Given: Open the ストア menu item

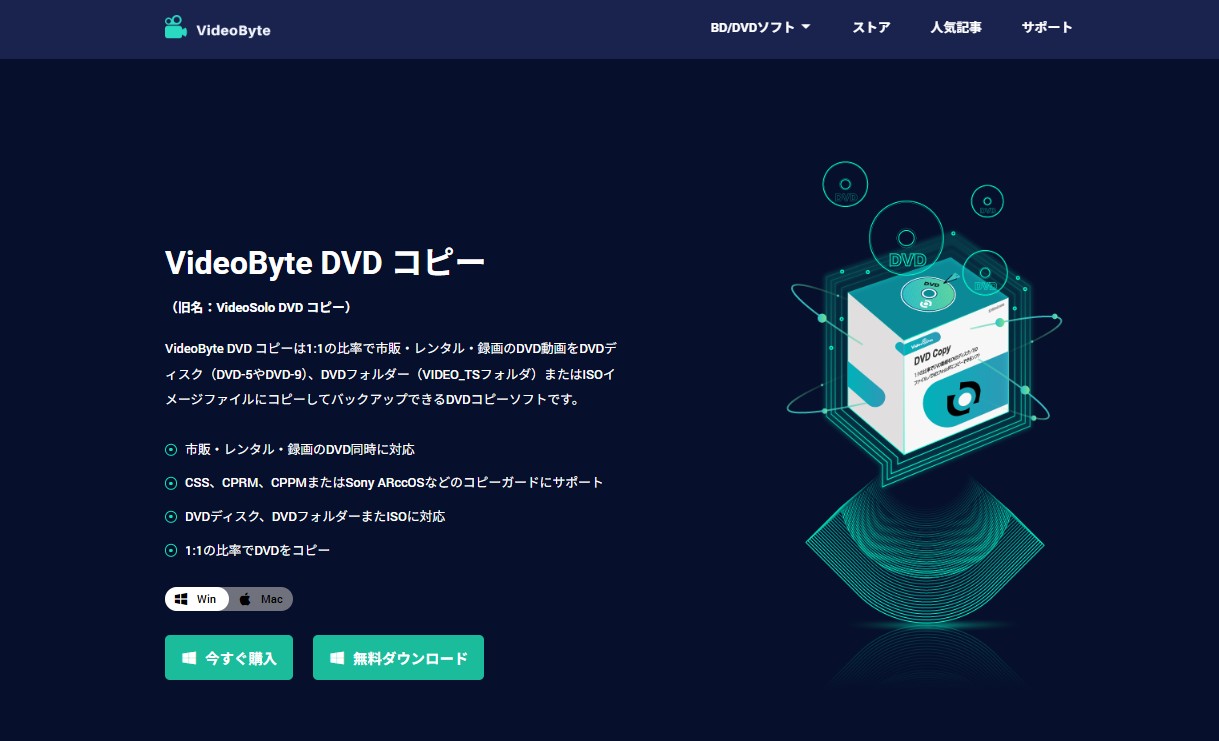Looking at the screenshot, I should coord(871,28).
